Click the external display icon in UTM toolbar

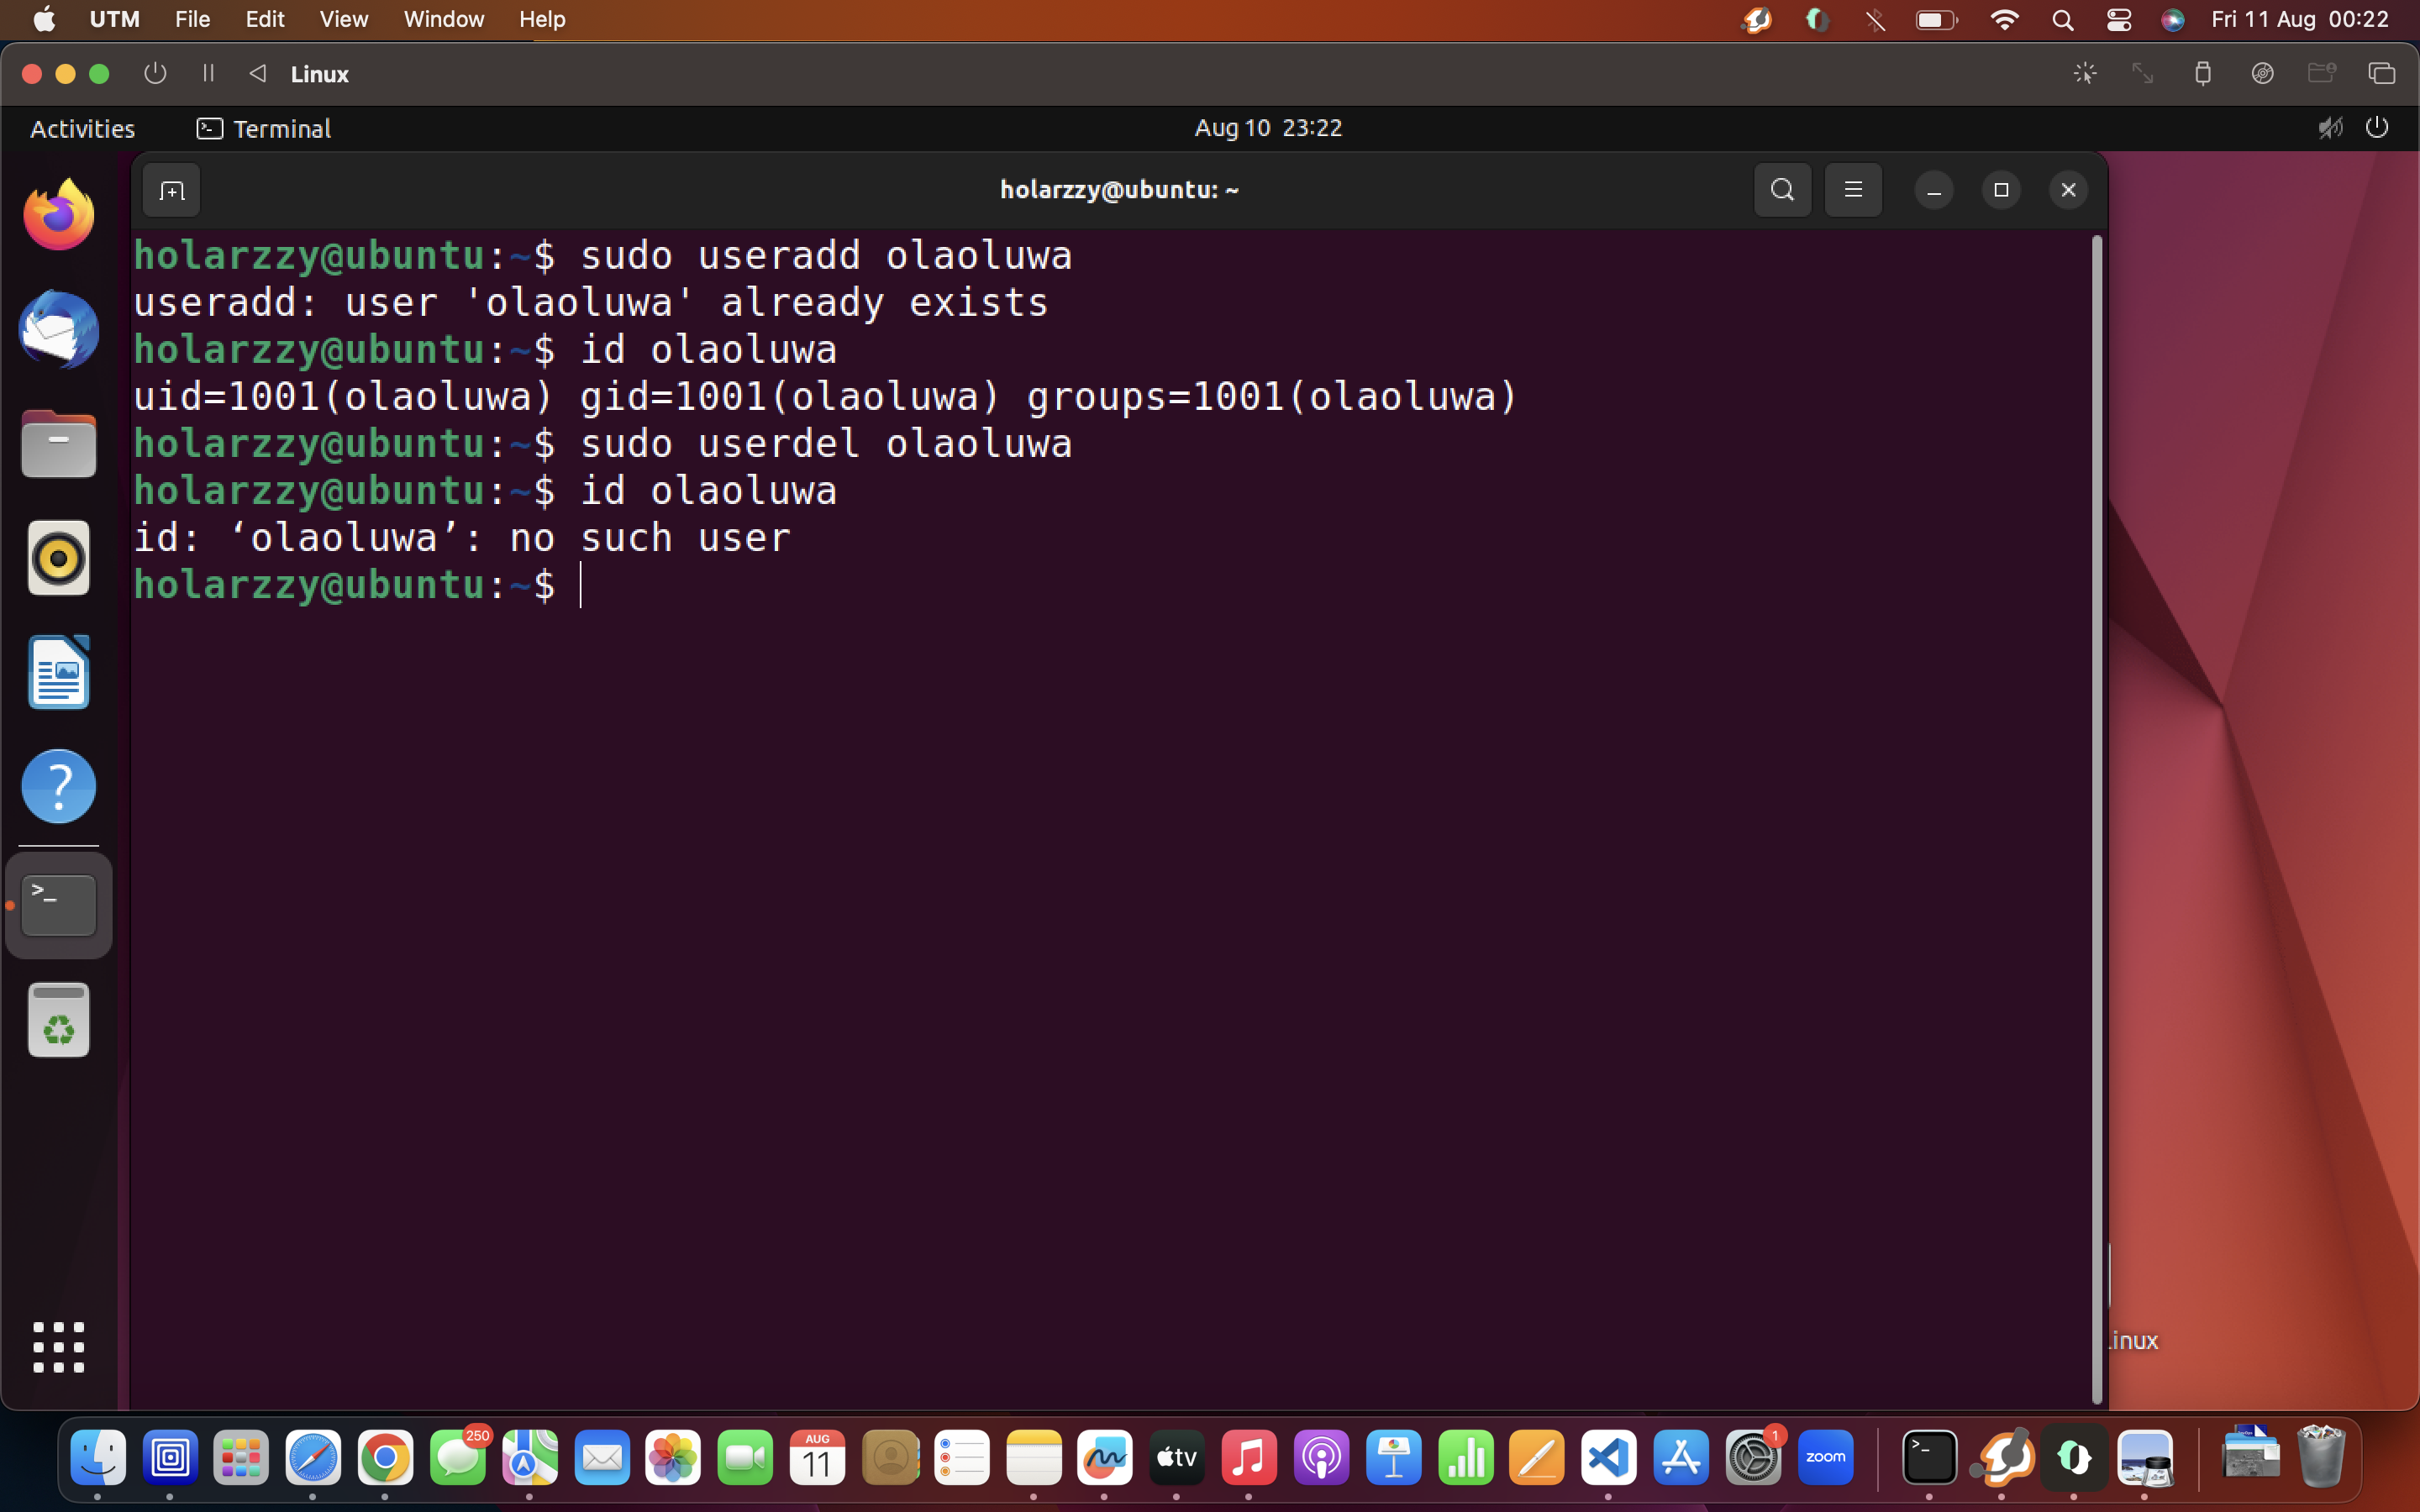pyautogui.click(x=2383, y=73)
